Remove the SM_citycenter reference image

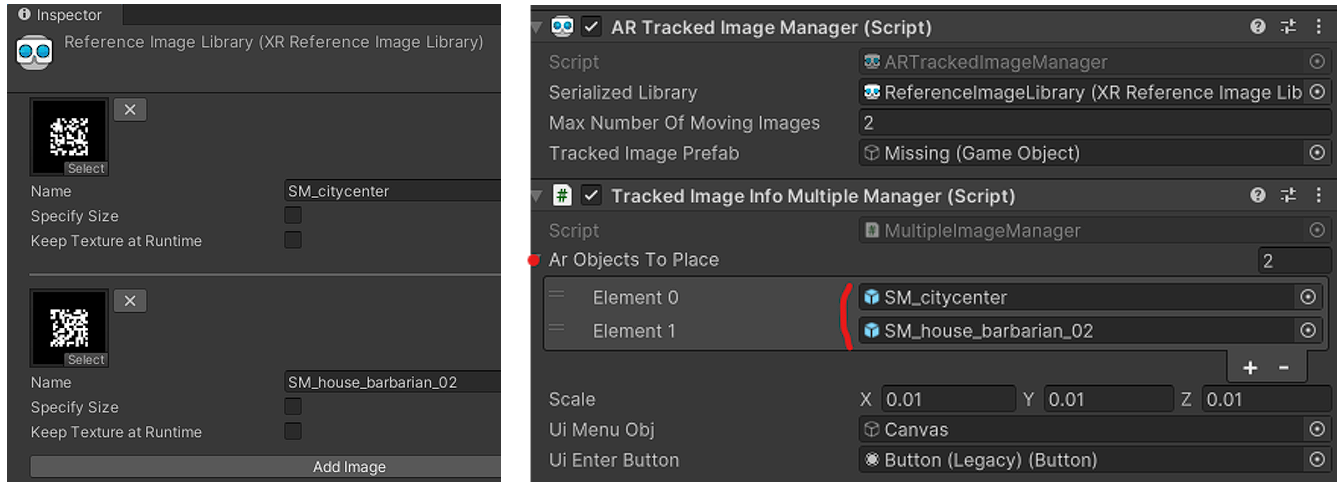(130, 110)
